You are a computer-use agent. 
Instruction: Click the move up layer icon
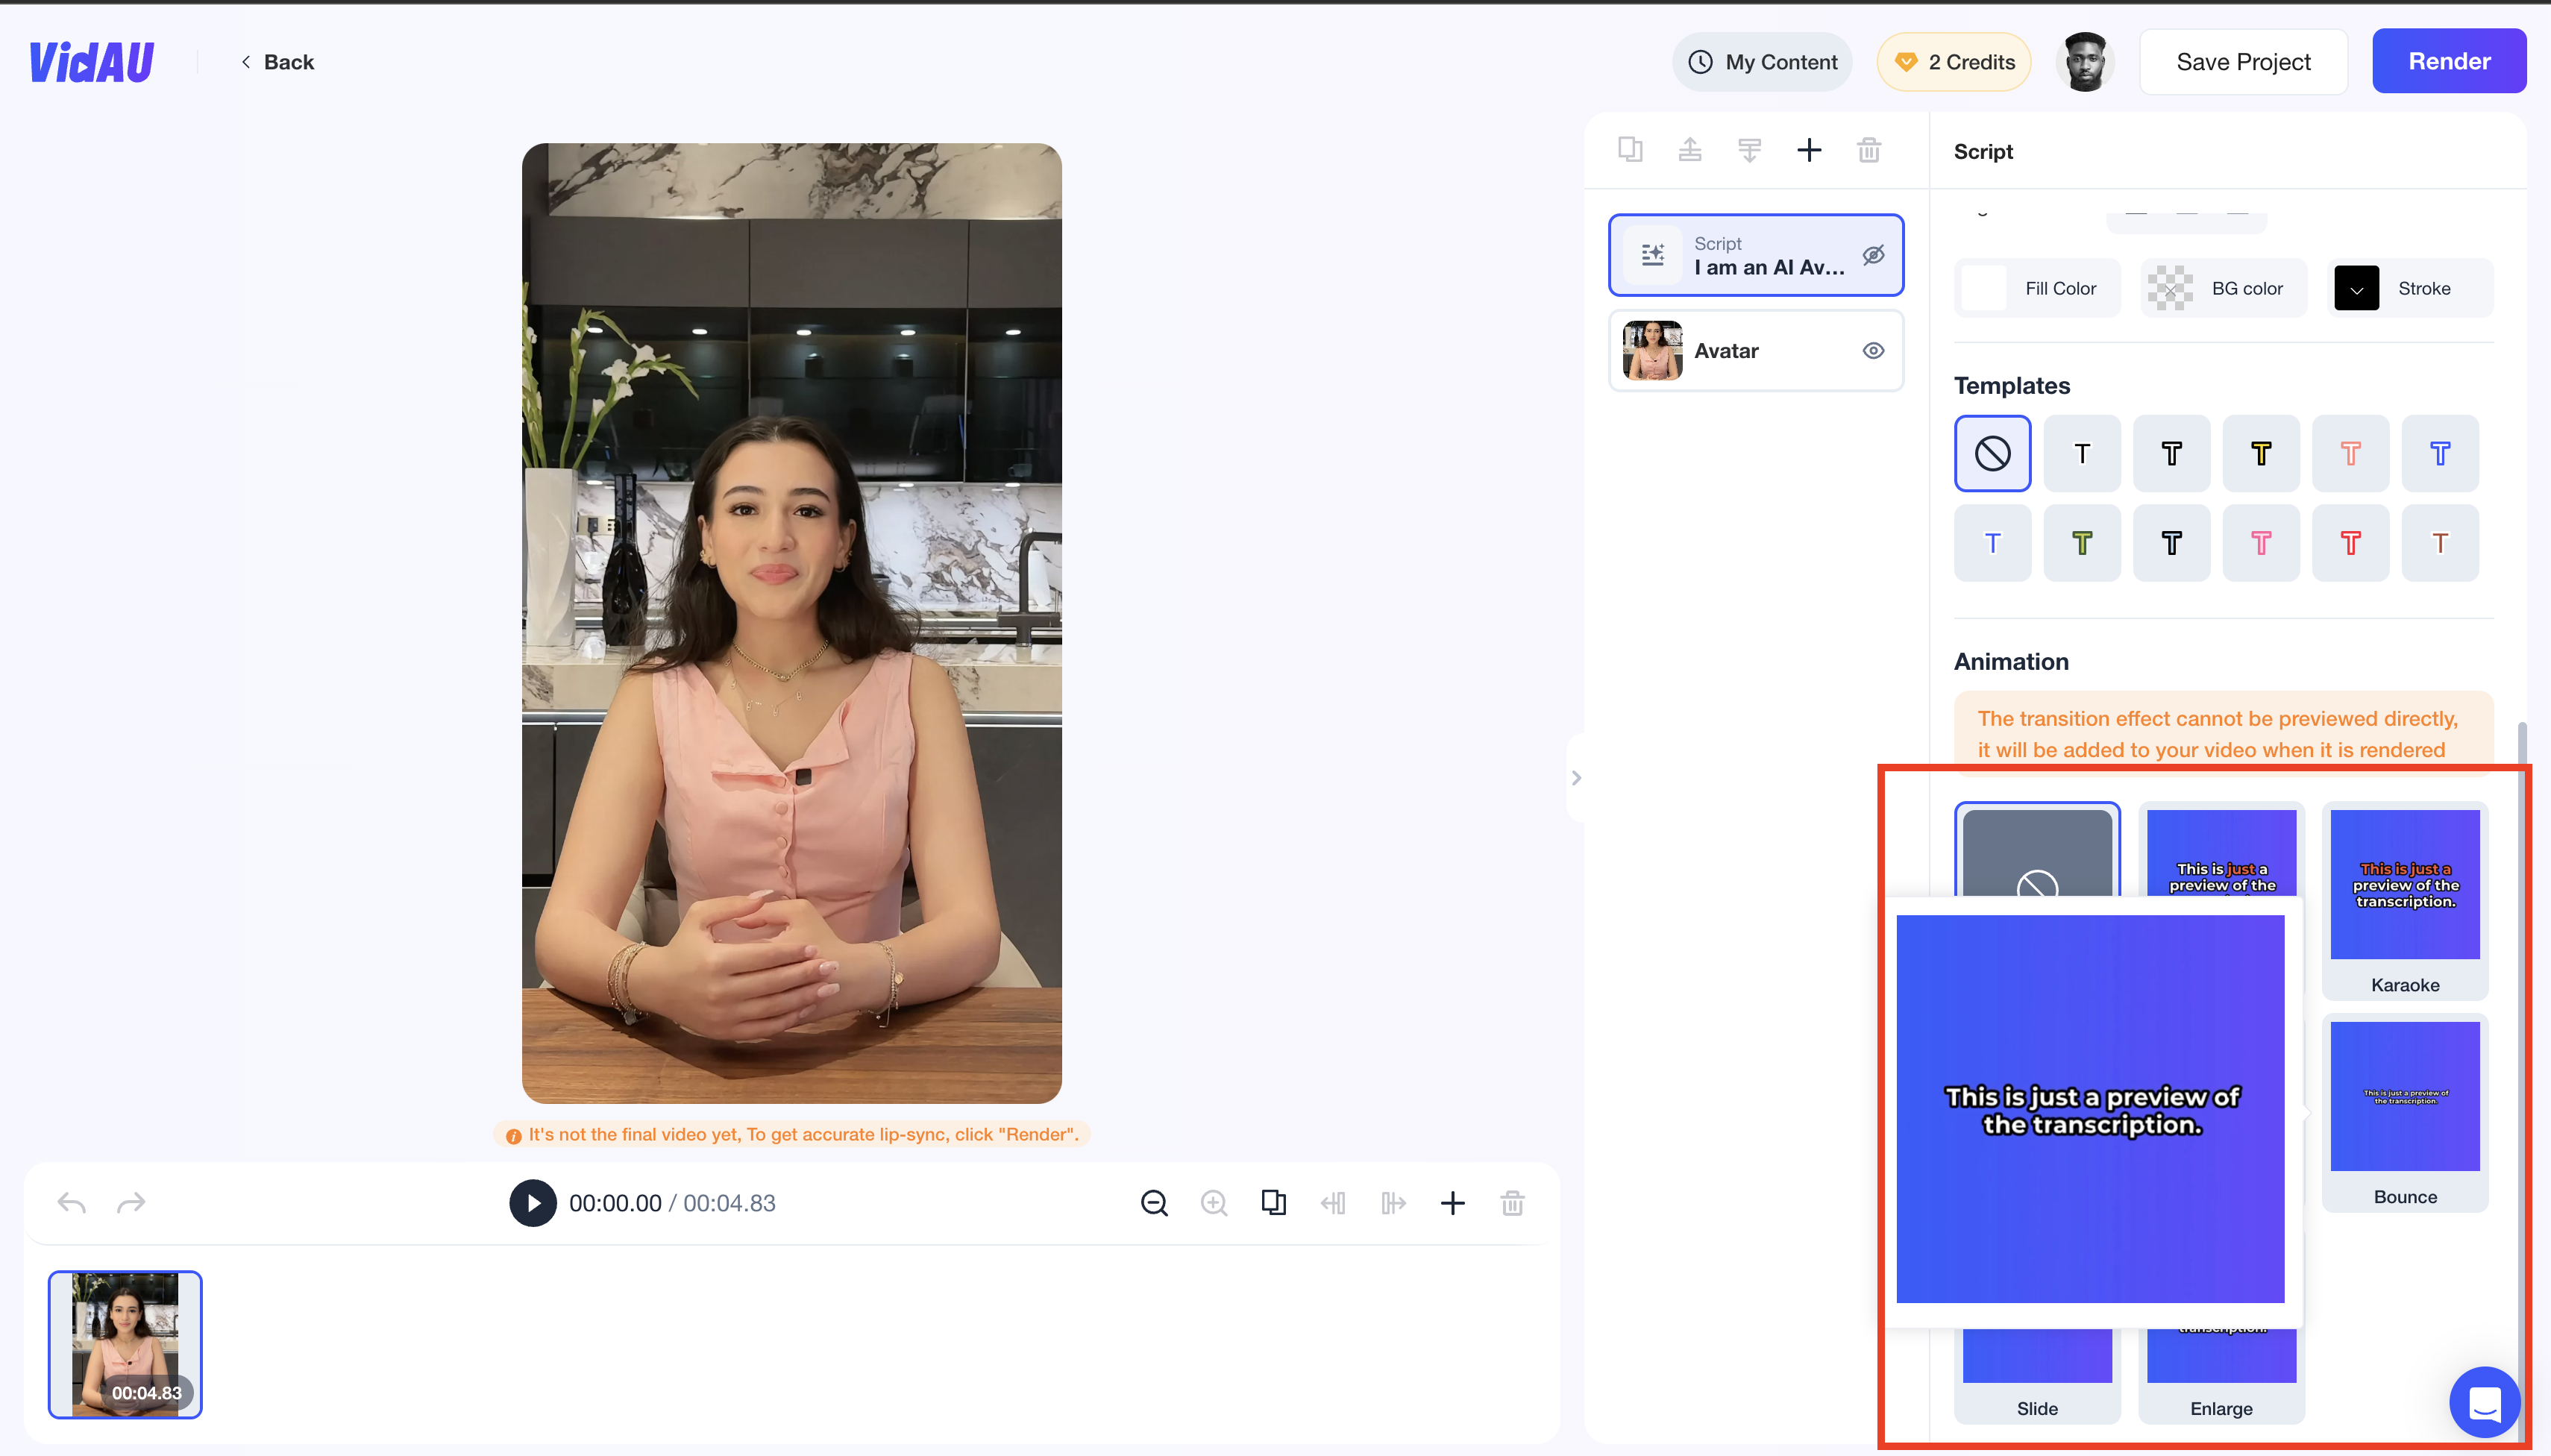click(1689, 149)
